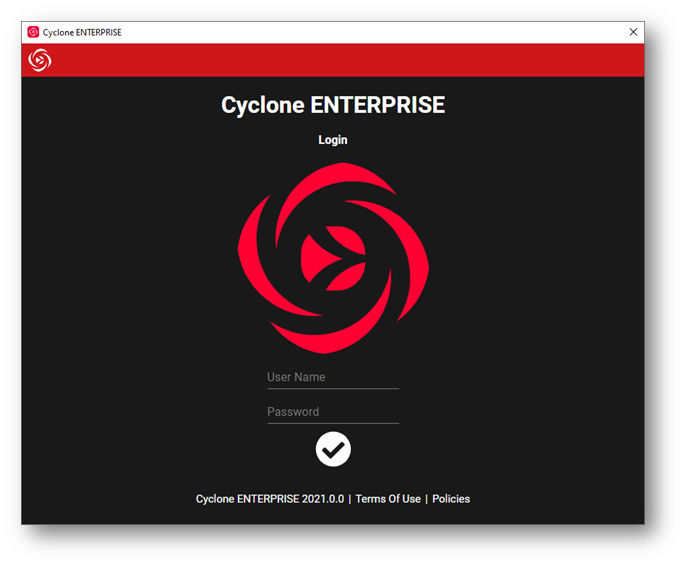Focus the User Name field

tap(332, 377)
